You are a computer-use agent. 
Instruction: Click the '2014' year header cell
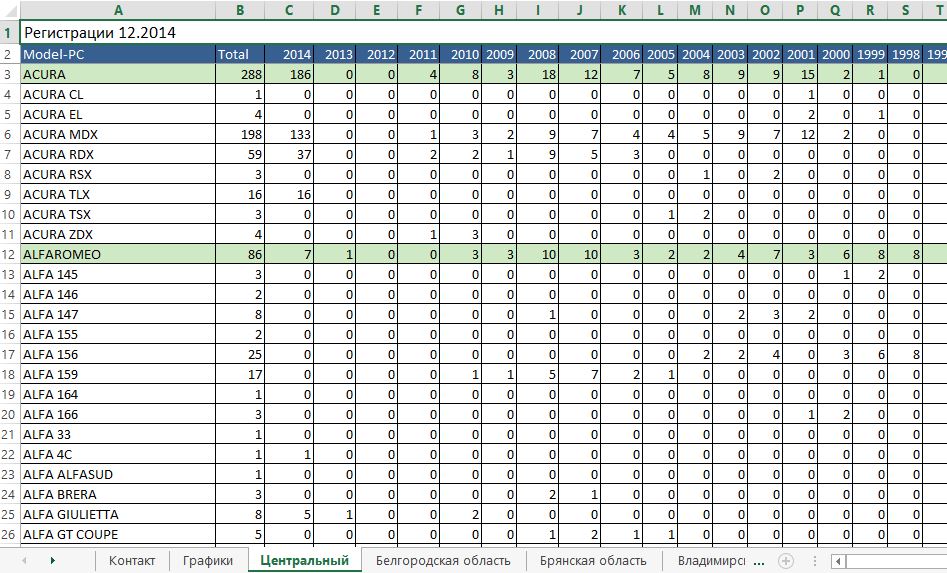tap(289, 54)
